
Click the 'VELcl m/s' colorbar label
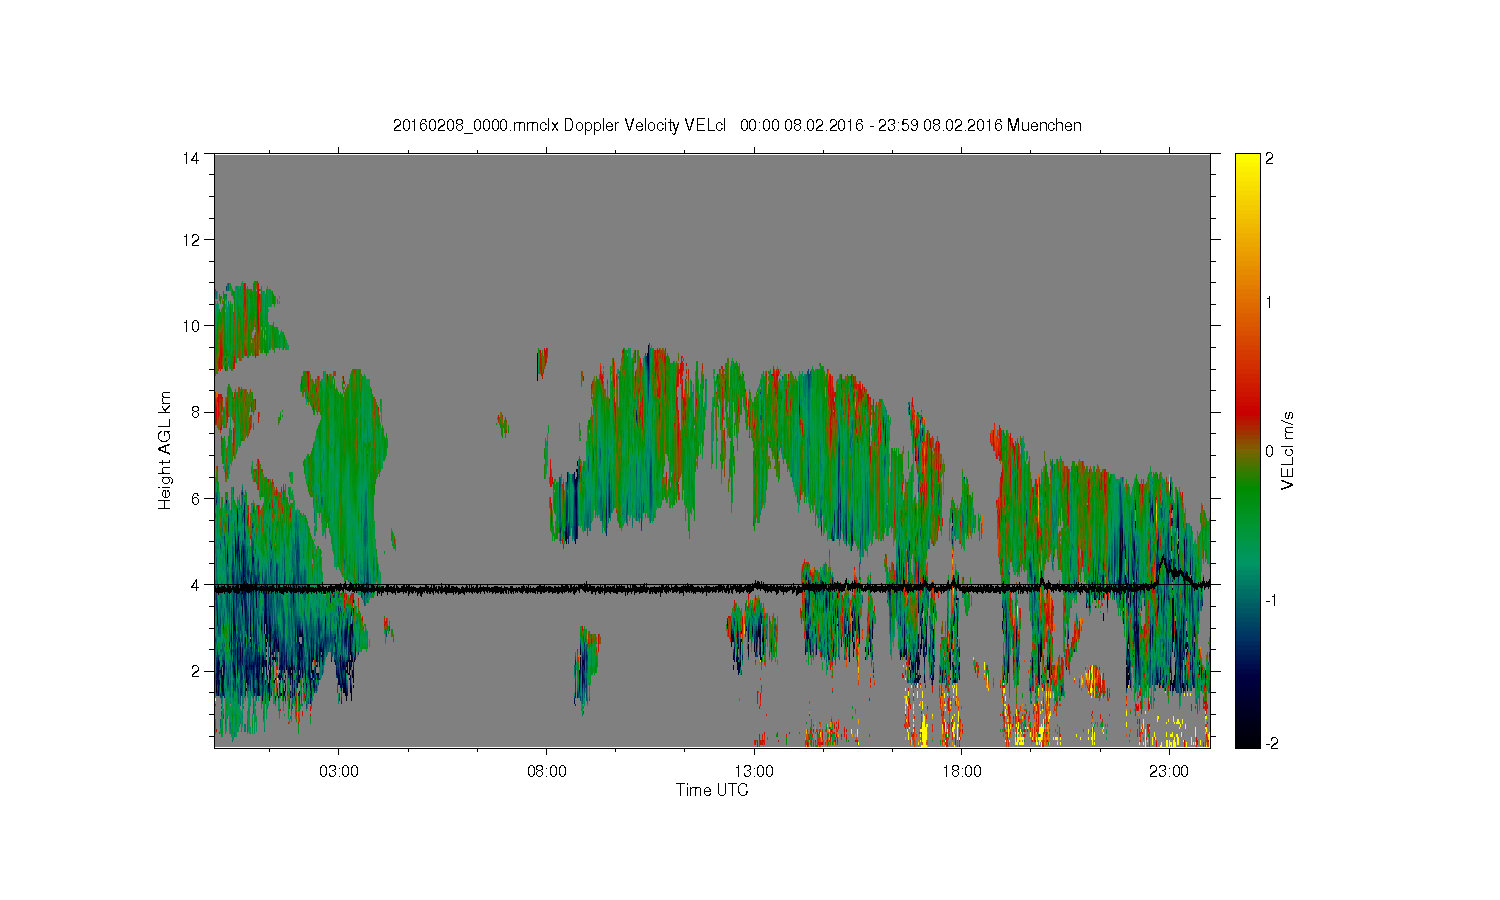click(x=1288, y=450)
